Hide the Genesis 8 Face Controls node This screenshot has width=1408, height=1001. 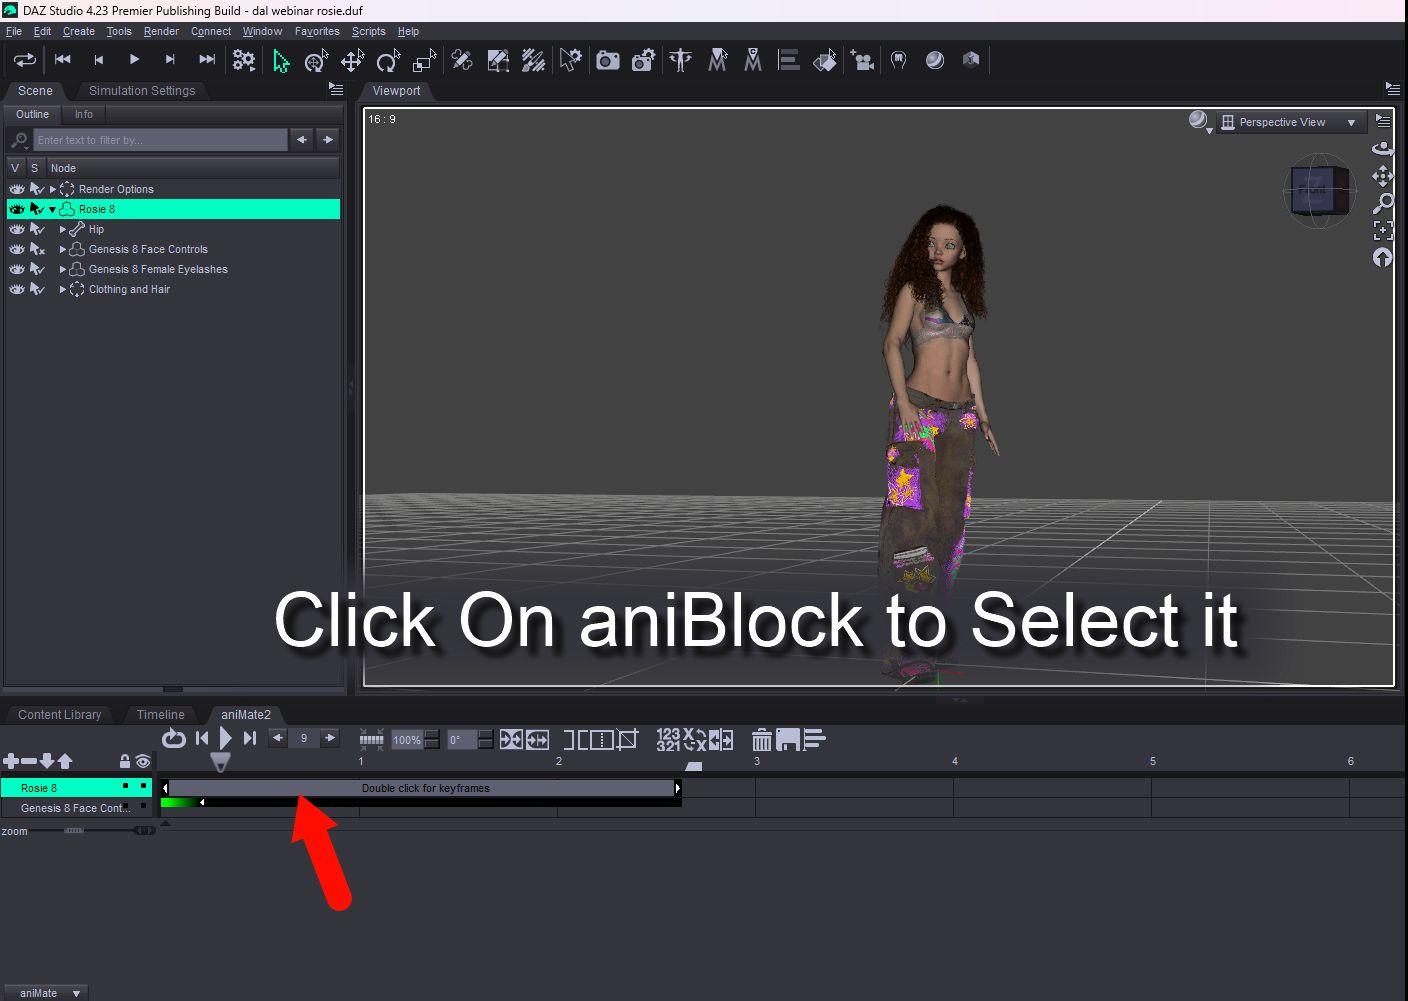[17, 249]
